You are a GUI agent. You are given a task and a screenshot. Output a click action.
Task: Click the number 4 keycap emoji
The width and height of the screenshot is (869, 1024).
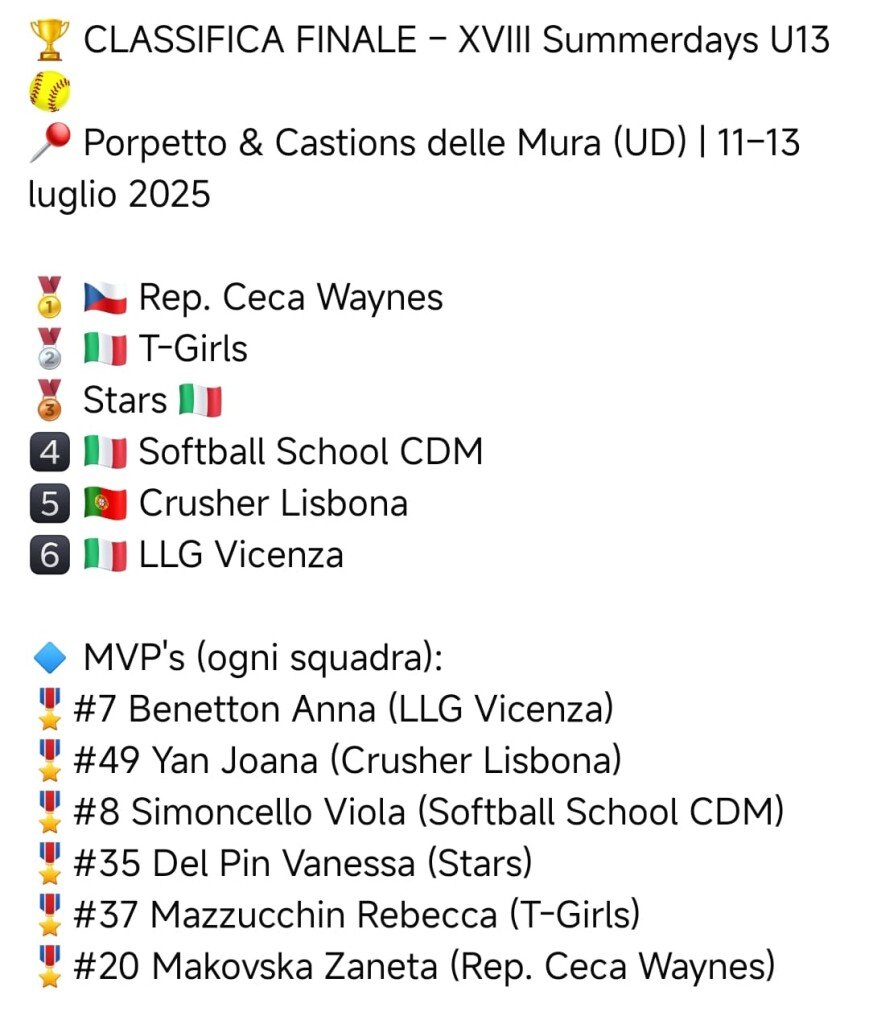coord(49,452)
